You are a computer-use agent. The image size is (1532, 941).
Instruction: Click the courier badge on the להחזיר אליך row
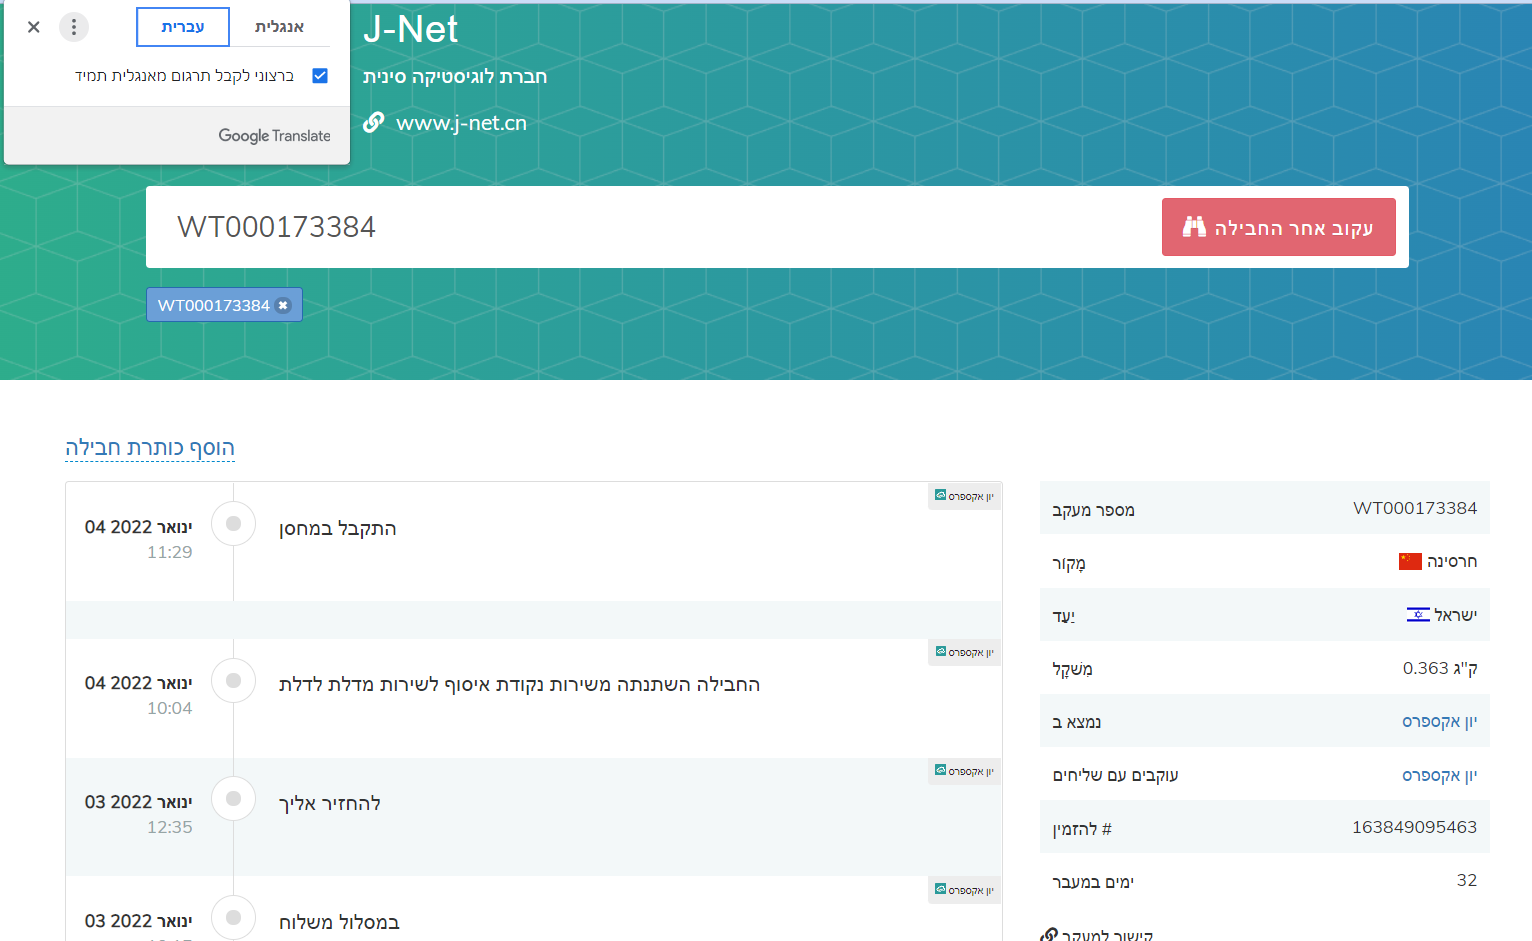point(964,771)
